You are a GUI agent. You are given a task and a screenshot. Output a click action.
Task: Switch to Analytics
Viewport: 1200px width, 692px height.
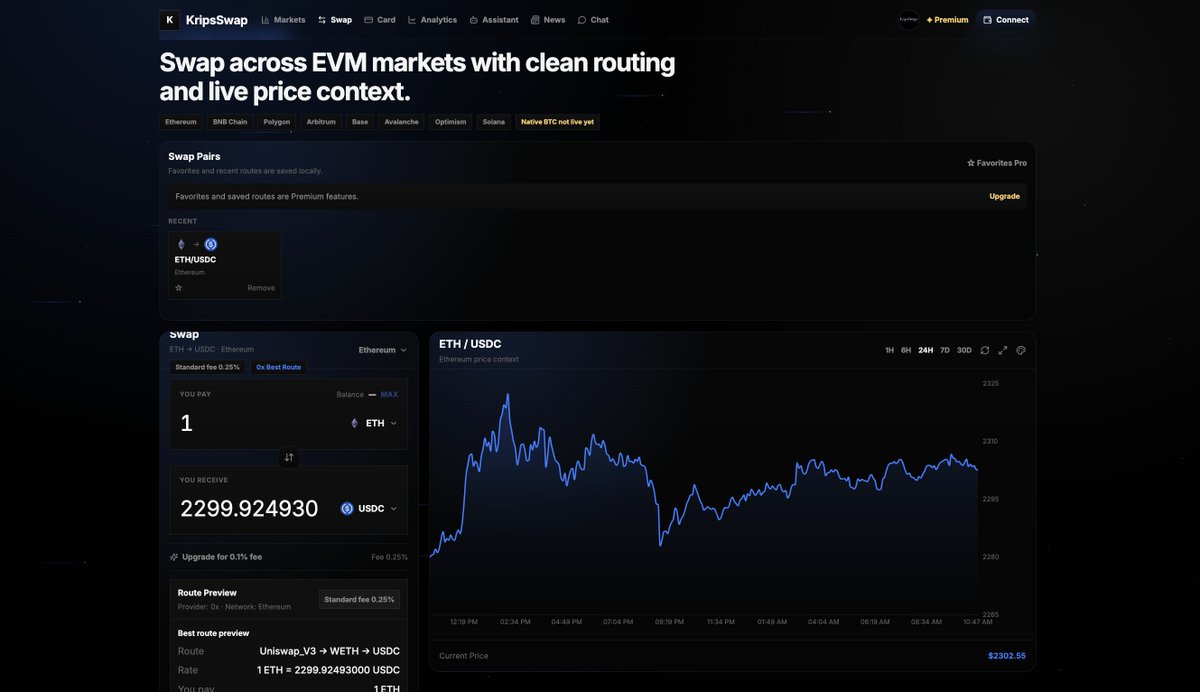click(432, 20)
